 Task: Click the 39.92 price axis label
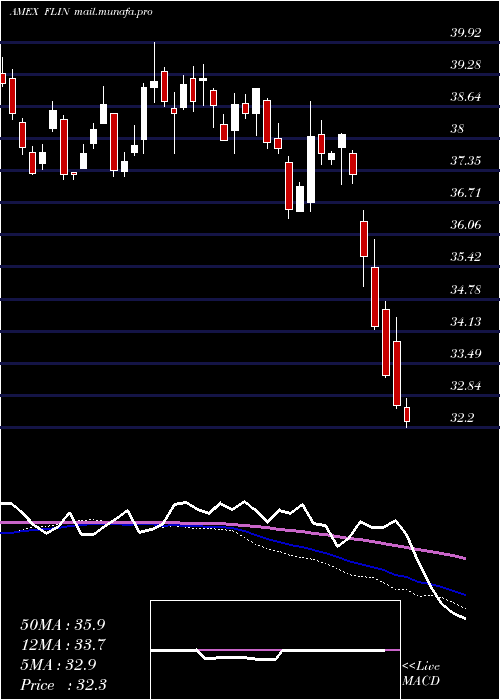pyautogui.click(x=466, y=33)
